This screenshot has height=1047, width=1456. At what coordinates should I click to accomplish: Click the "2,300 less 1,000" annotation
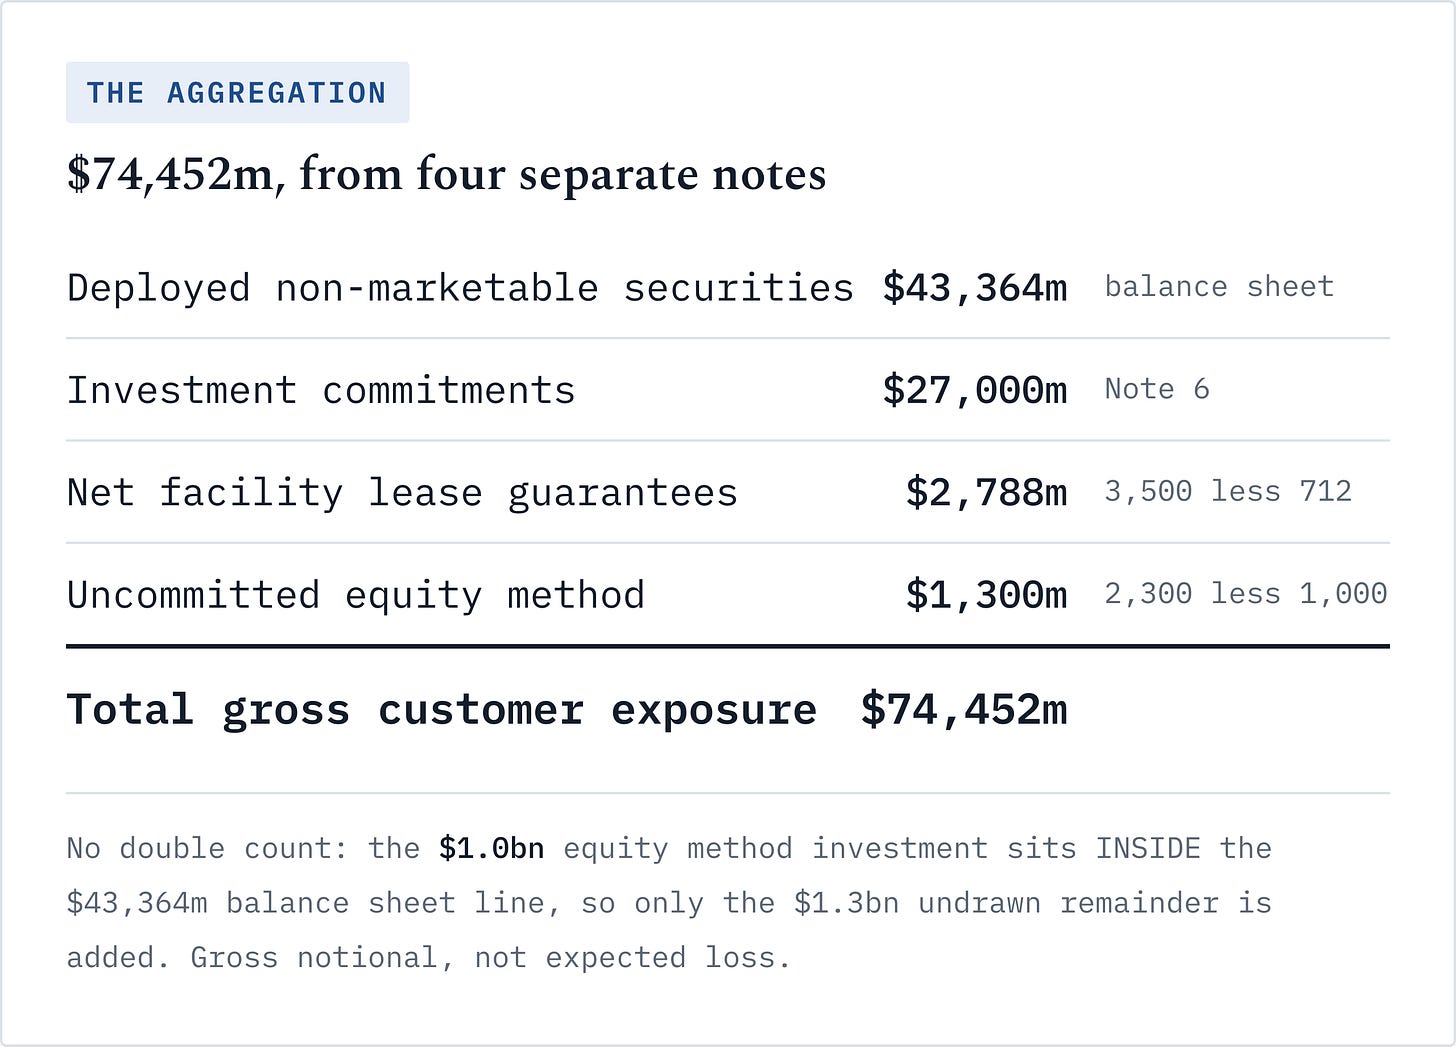coord(1246,594)
